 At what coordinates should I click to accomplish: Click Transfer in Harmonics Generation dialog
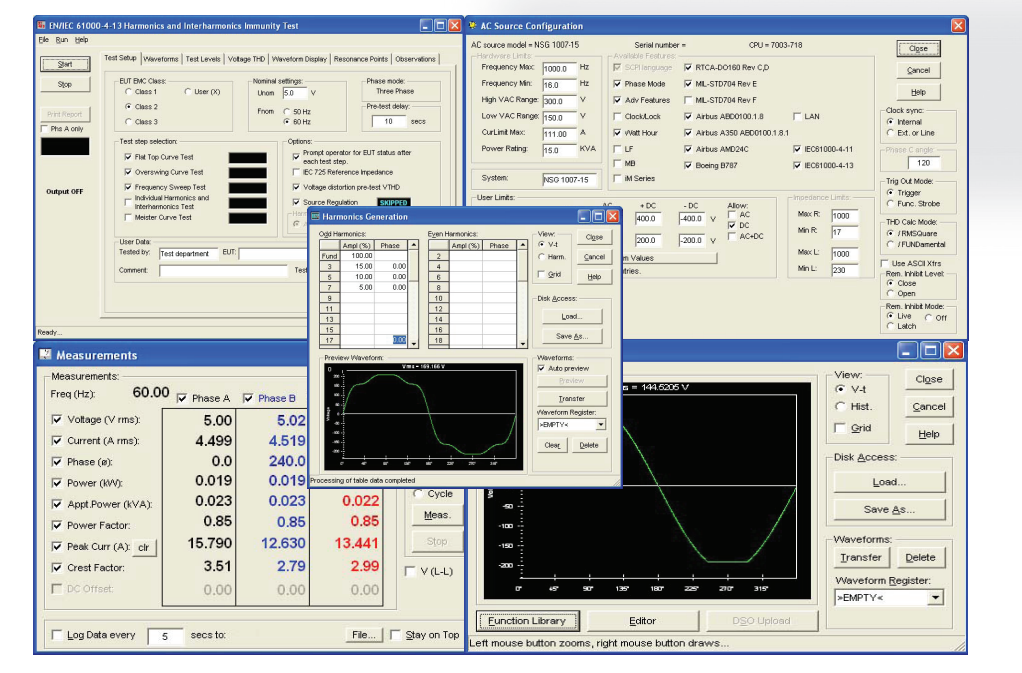tap(572, 399)
